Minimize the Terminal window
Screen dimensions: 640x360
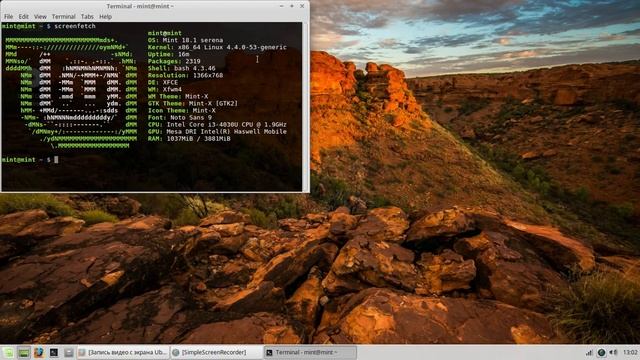coord(281,6)
